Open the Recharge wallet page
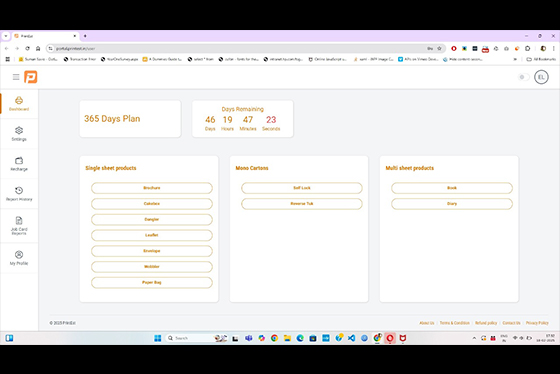The height and width of the screenshot is (374, 560). pyautogui.click(x=19, y=164)
